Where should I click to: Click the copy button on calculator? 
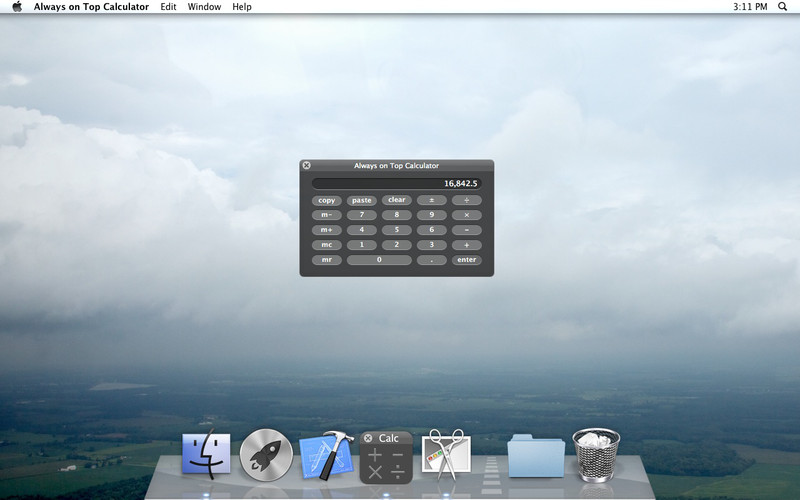[327, 201]
